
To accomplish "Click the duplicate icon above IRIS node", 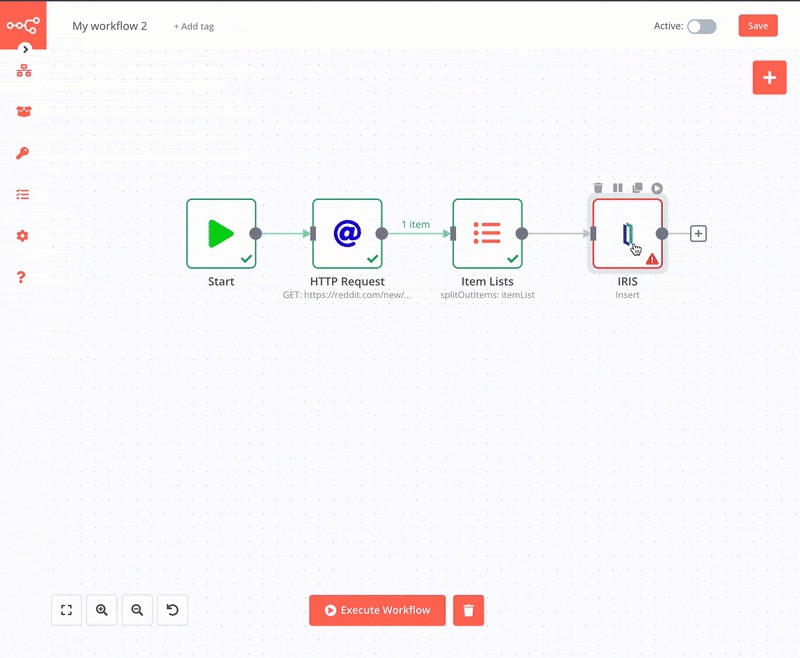I will coord(637,188).
